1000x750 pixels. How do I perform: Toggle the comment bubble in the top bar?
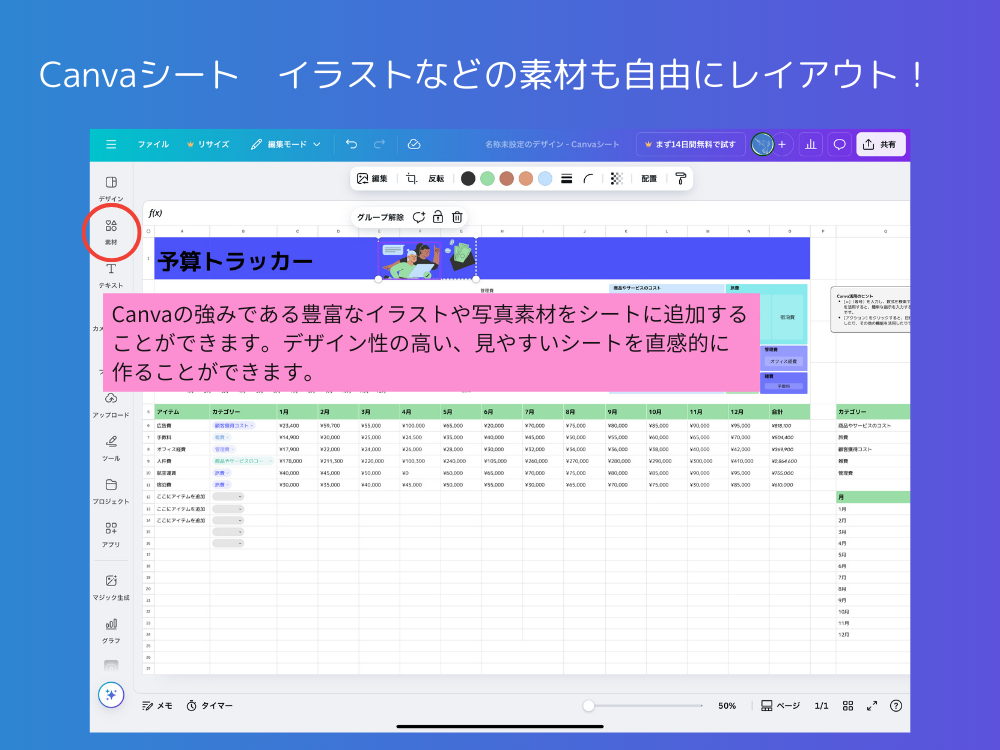tap(838, 144)
